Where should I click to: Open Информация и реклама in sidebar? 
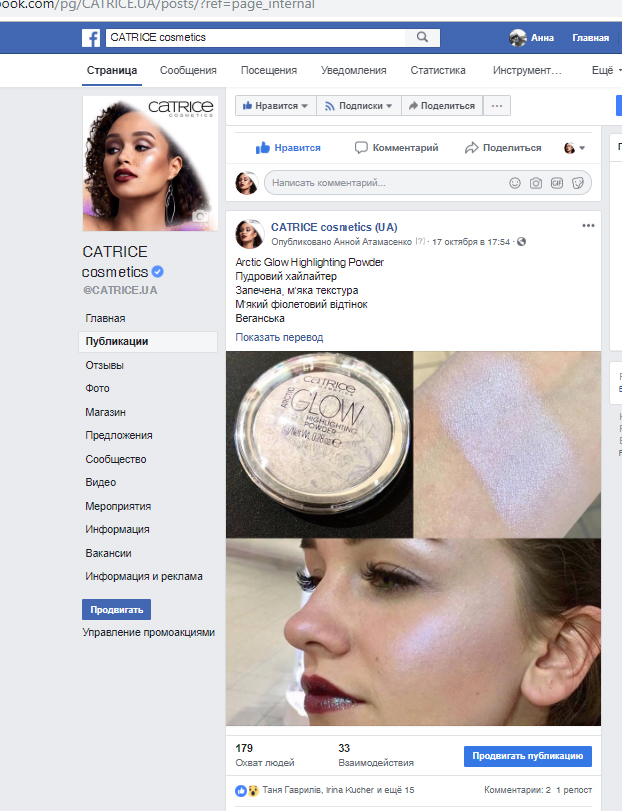tap(144, 576)
